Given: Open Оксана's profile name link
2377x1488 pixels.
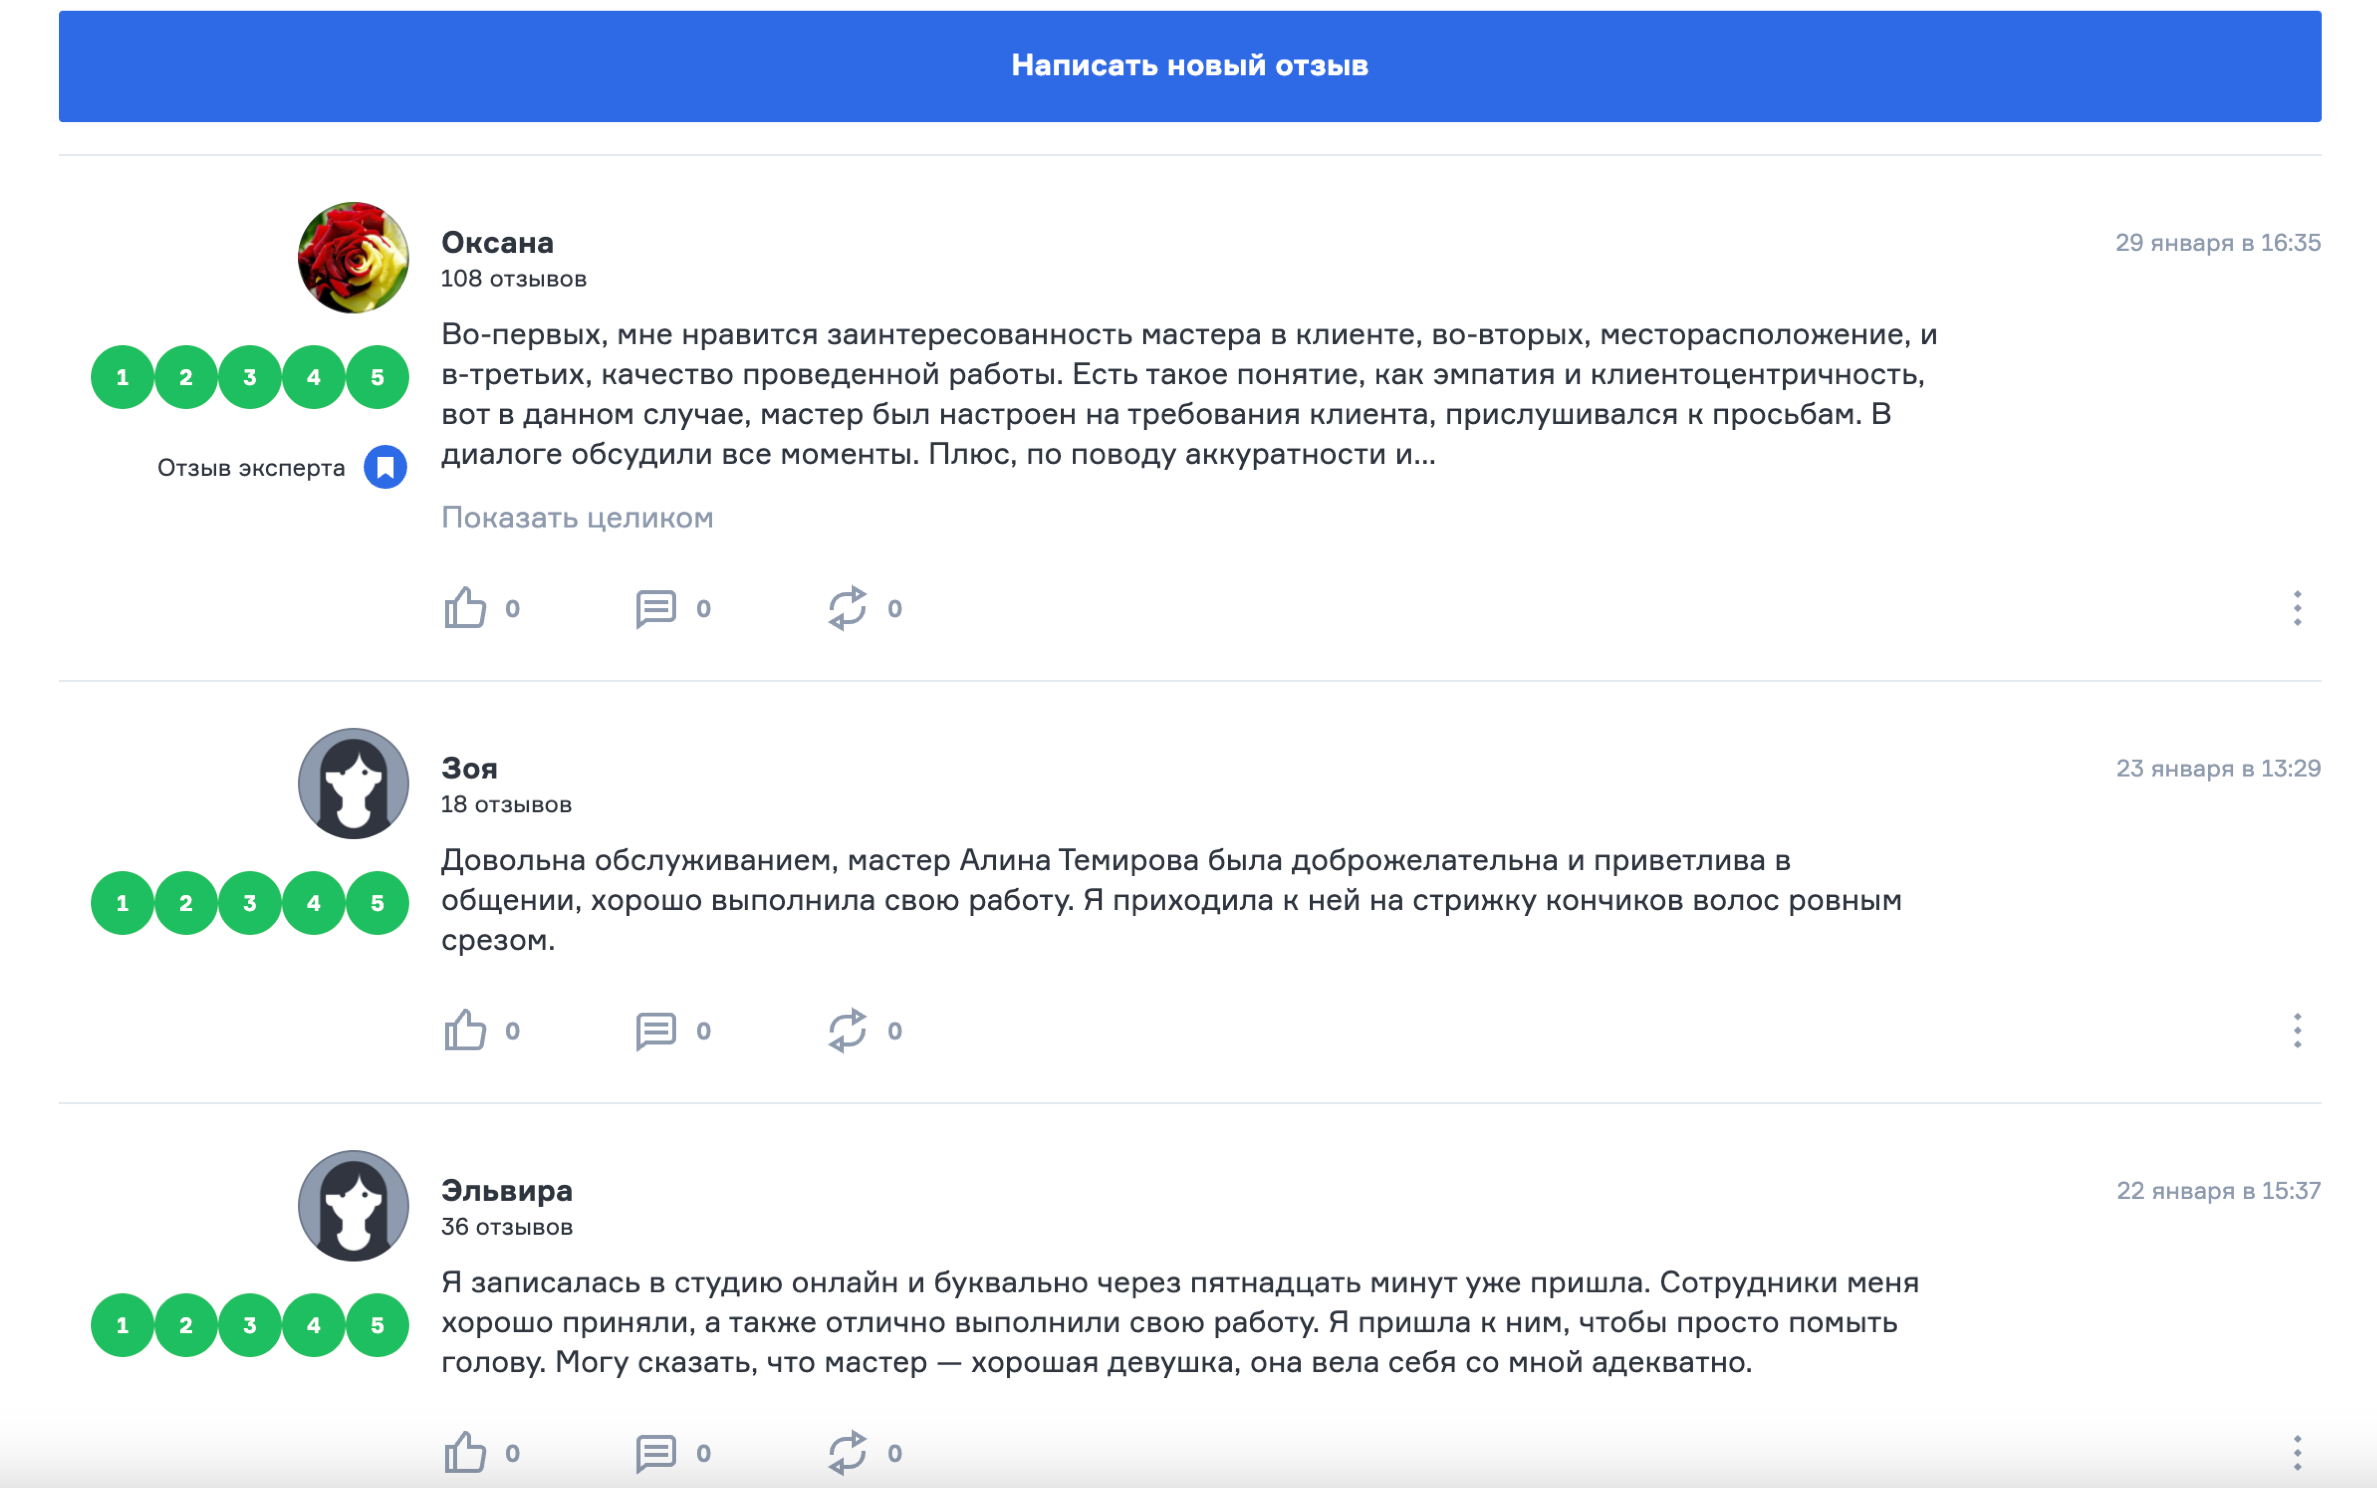Looking at the screenshot, I should pos(497,242).
